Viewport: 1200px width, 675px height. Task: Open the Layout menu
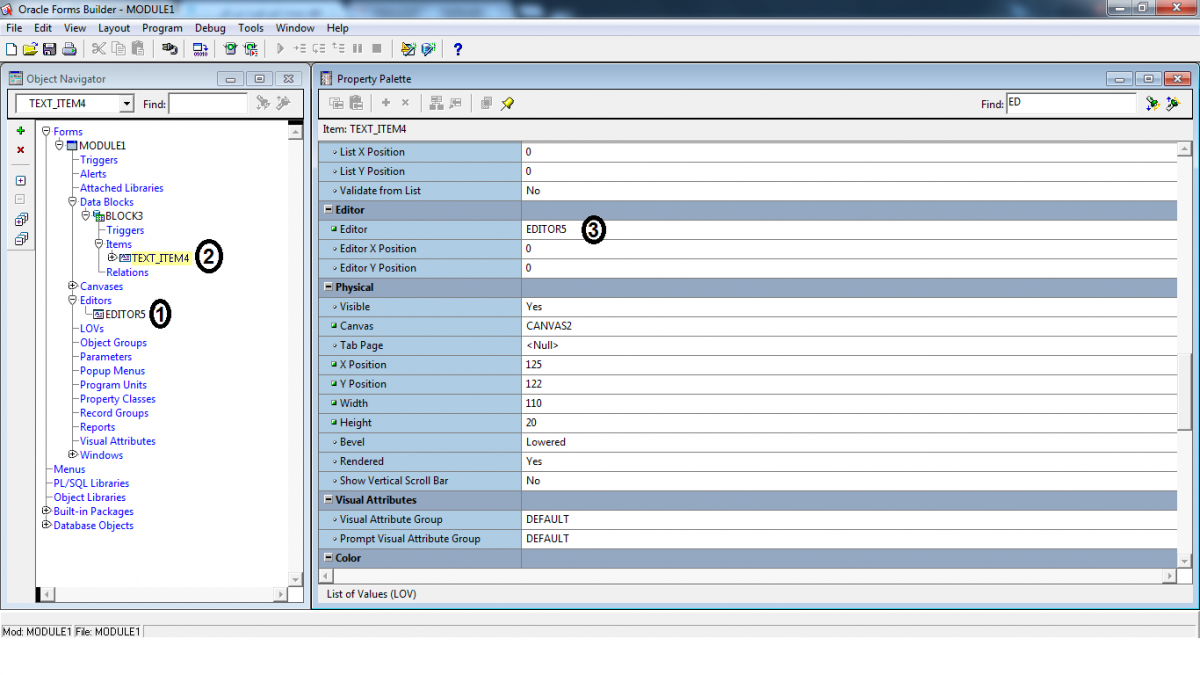click(x=114, y=28)
